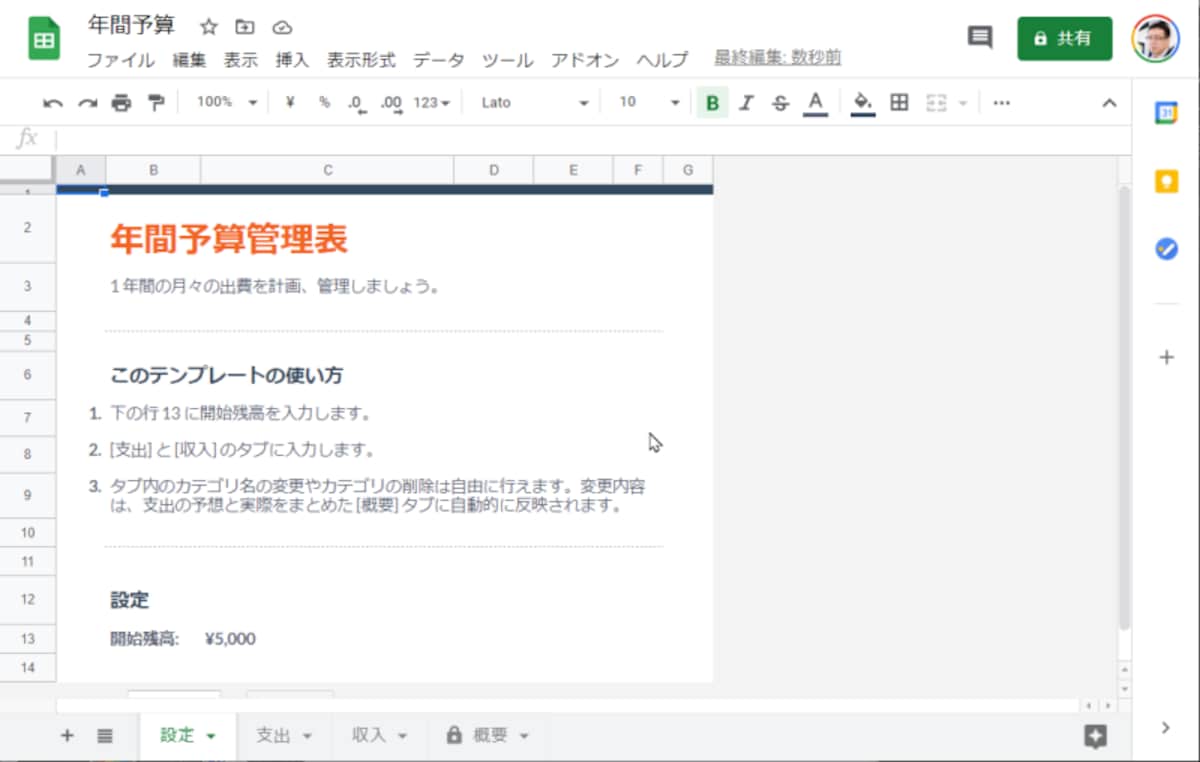The image size is (1200, 762).
Task: Open the Google account avatar
Action: point(1156,38)
